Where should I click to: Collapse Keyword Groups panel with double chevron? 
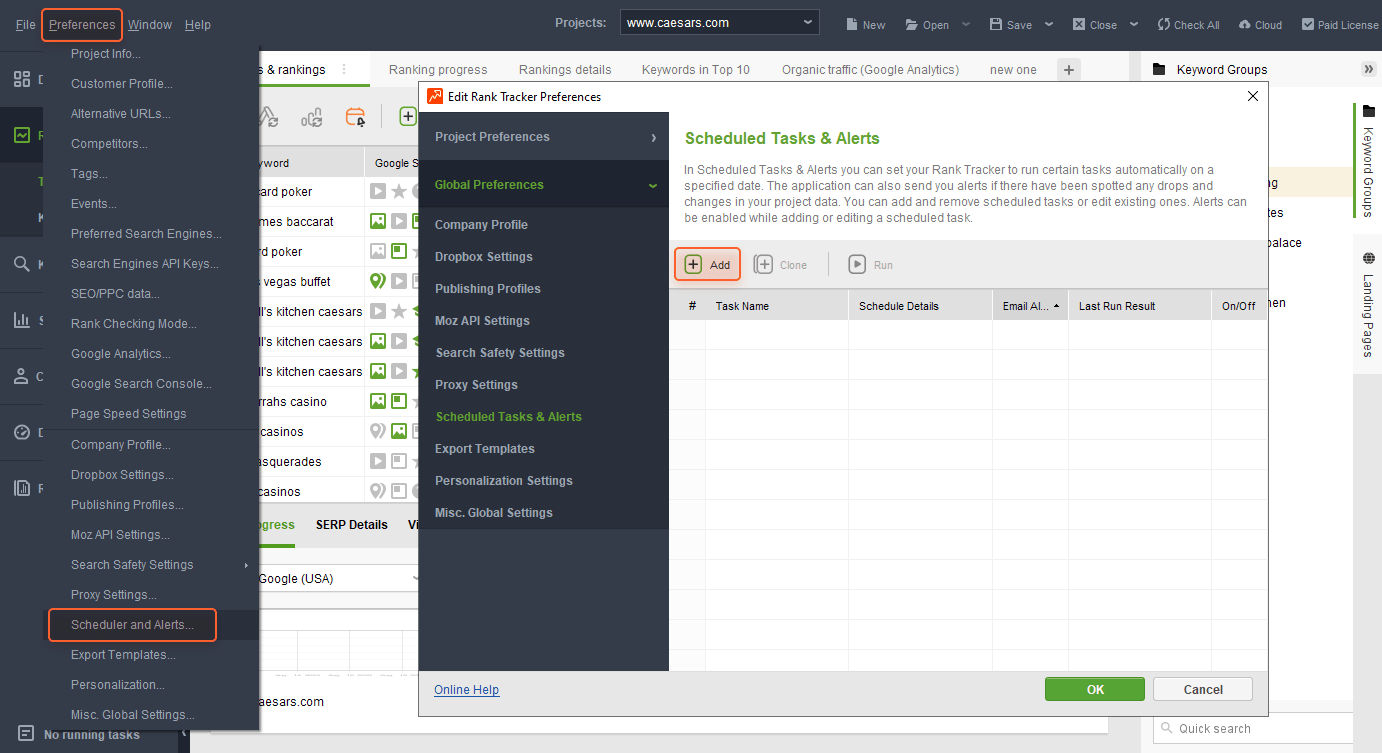coord(1369,69)
